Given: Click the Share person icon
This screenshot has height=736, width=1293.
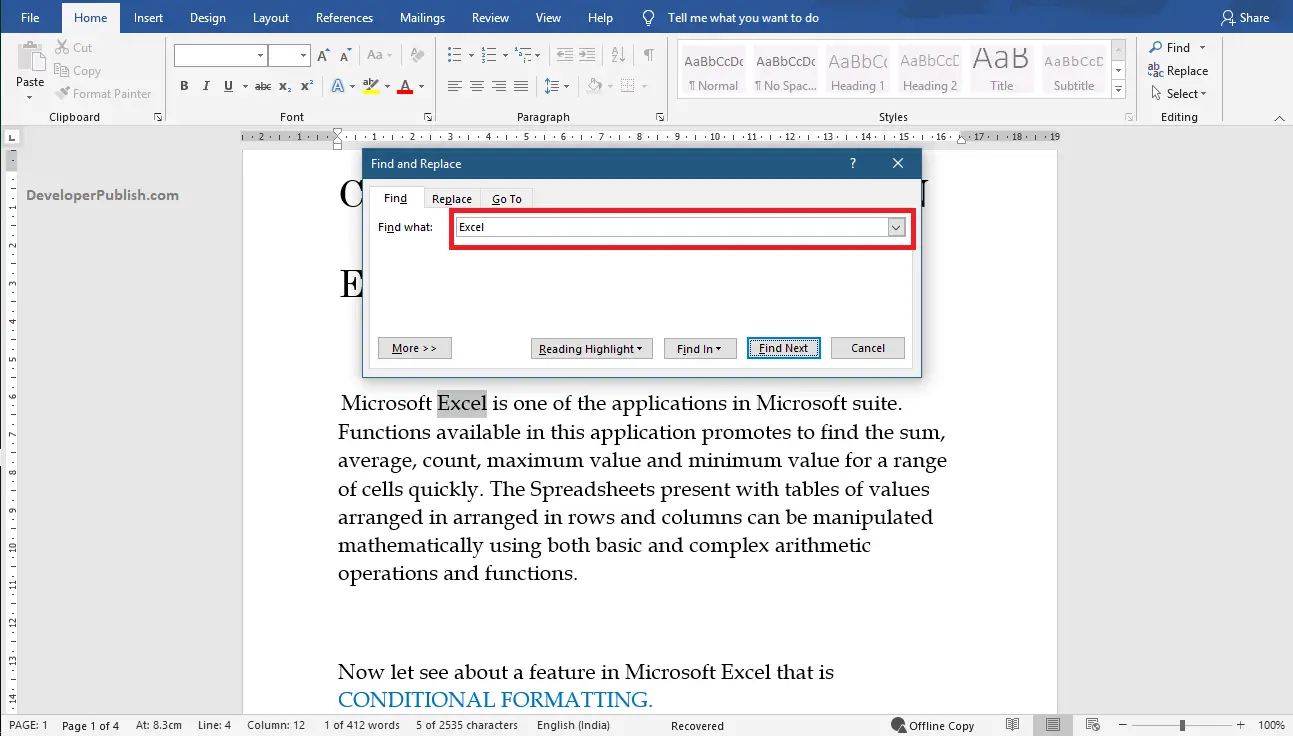Looking at the screenshot, I should pyautogui.click(x=1228, y=18).
